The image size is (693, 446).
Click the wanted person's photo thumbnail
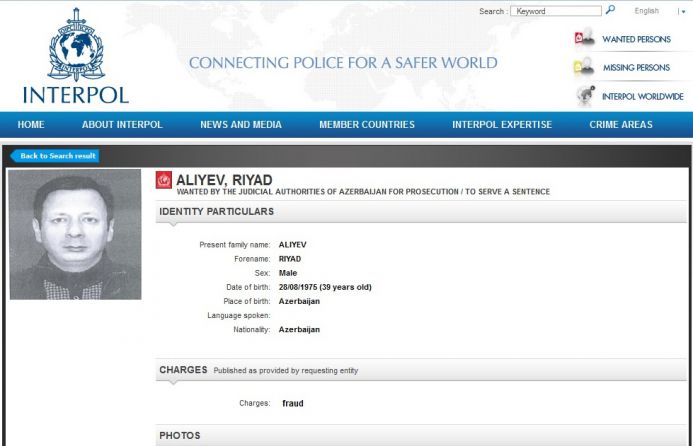tap(75, 234)
